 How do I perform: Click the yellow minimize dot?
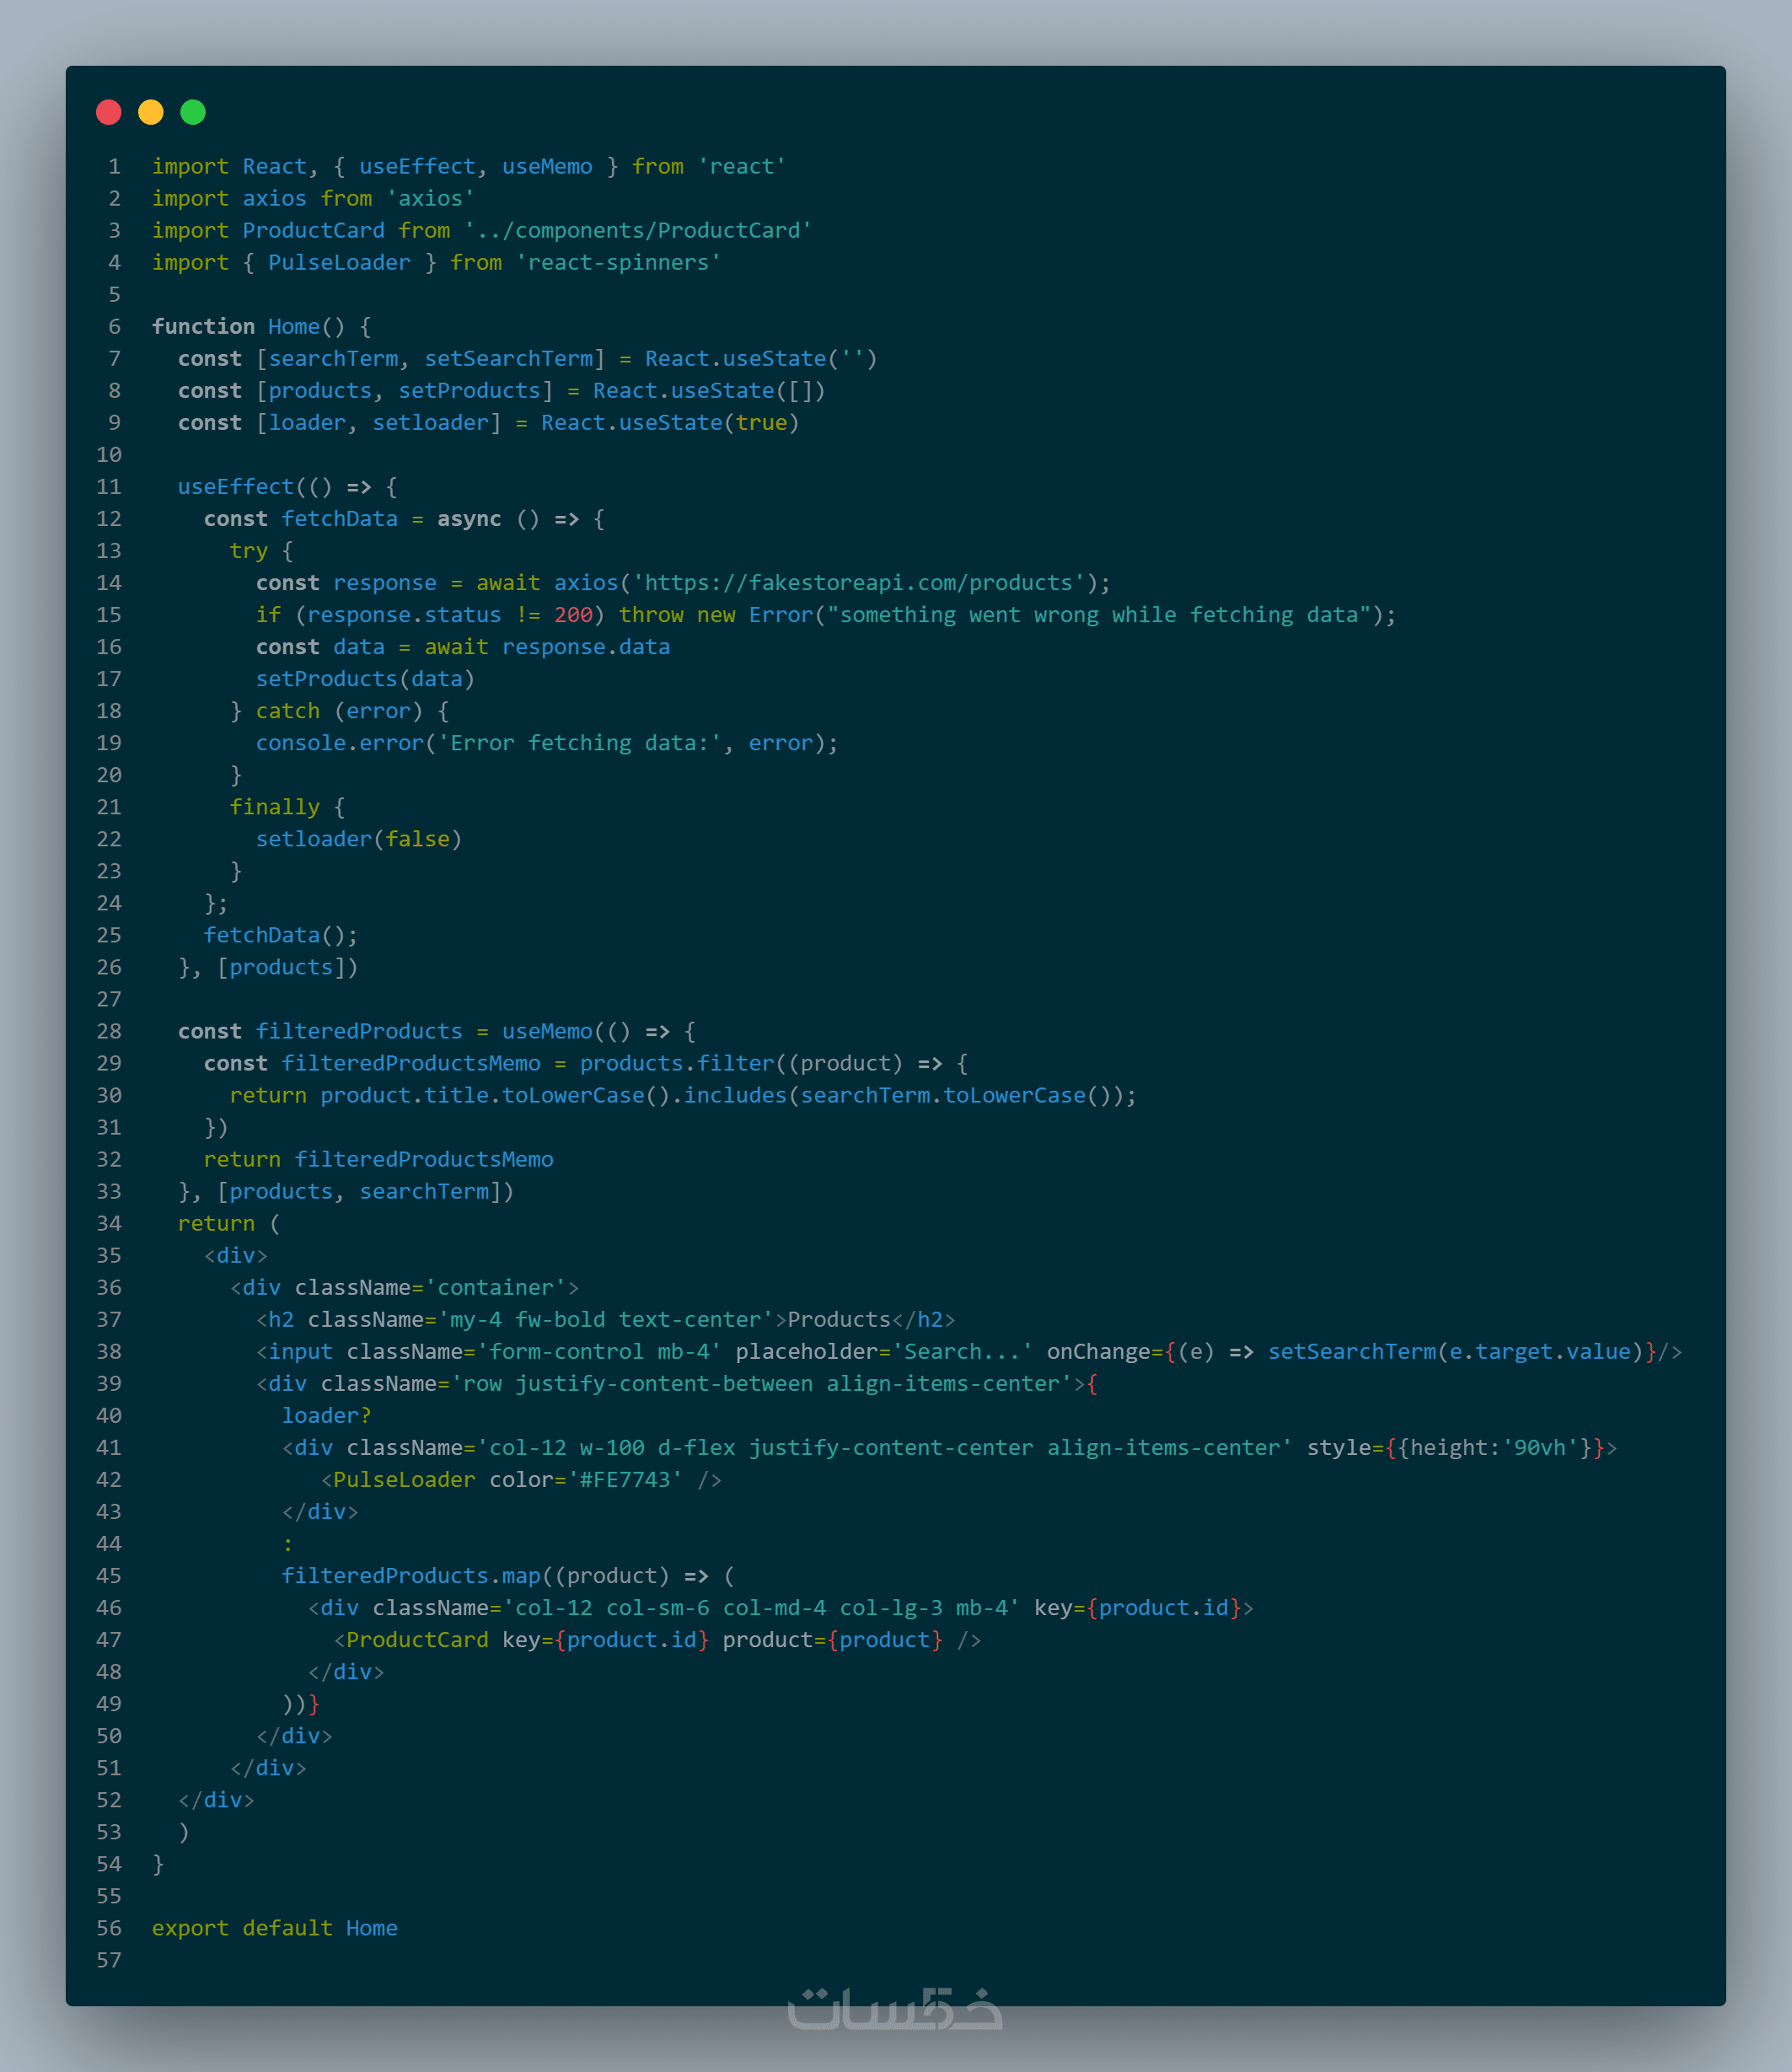tap(151, 112)
